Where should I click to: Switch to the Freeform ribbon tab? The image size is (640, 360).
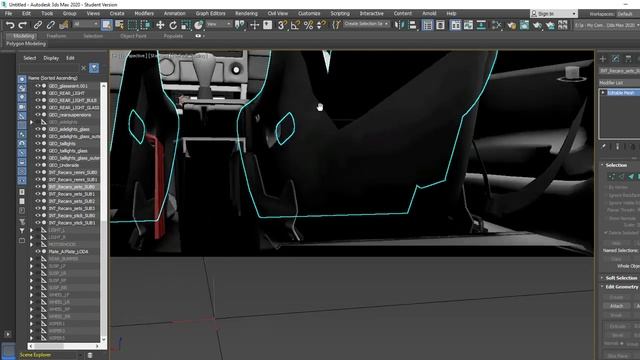click(x=56, y=36)
